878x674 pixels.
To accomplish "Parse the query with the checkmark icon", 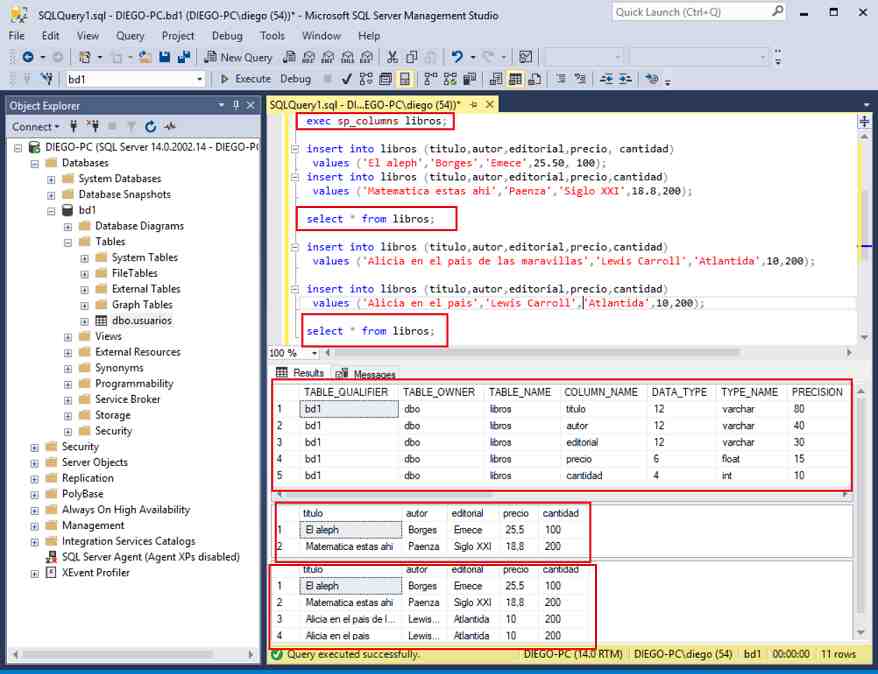I will 346,79.
